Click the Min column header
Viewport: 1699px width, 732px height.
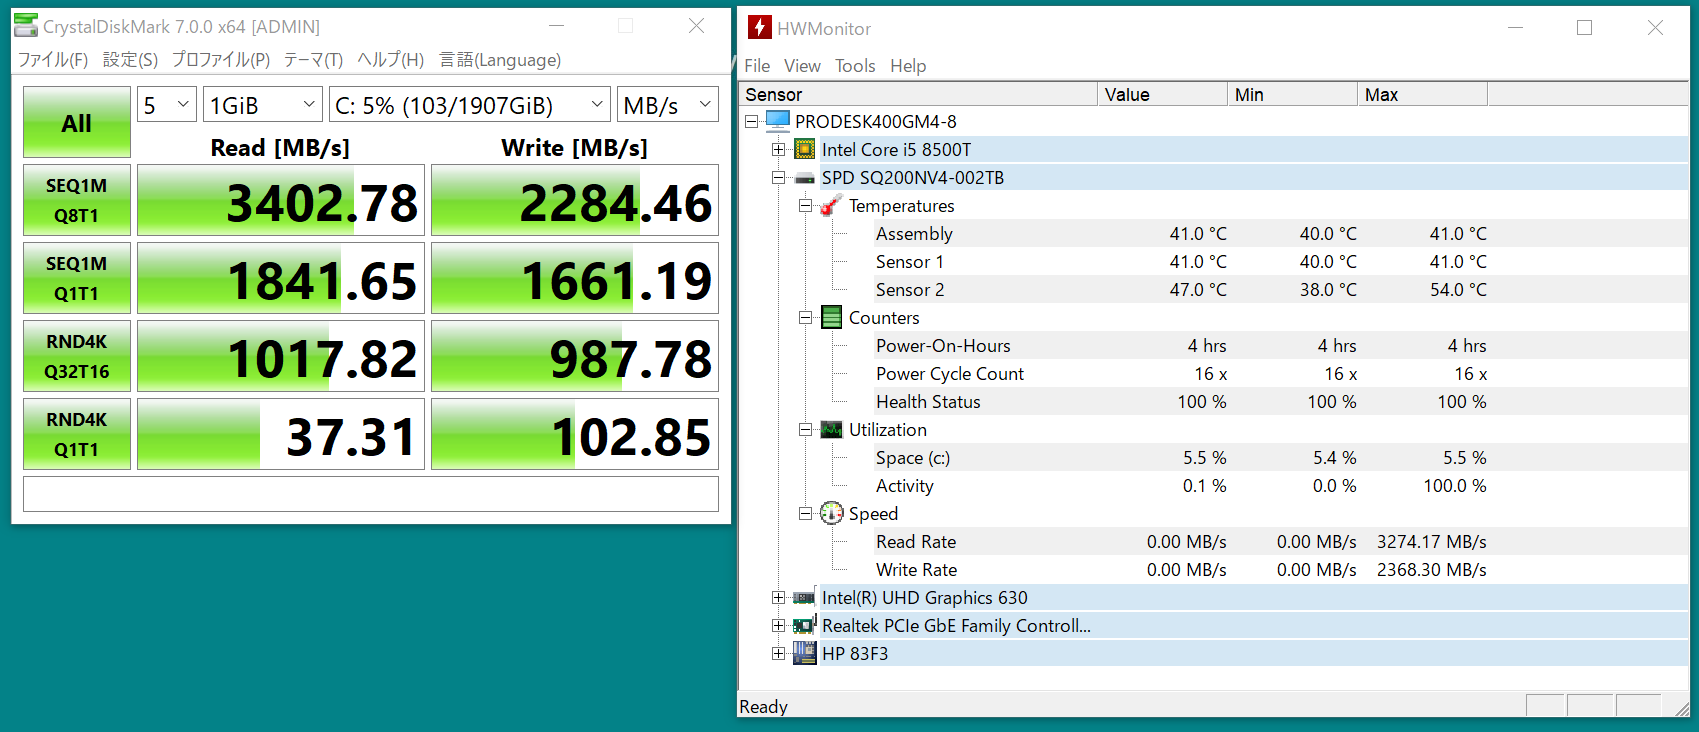(x=1292, y=94)
